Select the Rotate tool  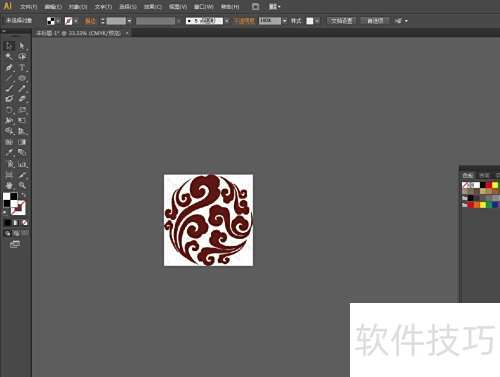coord(9,110)
